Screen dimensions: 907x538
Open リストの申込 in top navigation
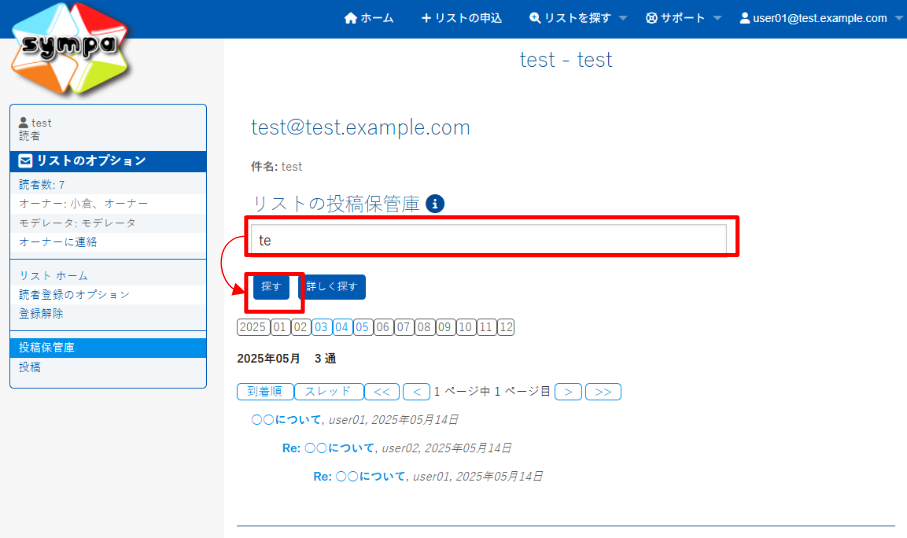(x=462, y=18)
